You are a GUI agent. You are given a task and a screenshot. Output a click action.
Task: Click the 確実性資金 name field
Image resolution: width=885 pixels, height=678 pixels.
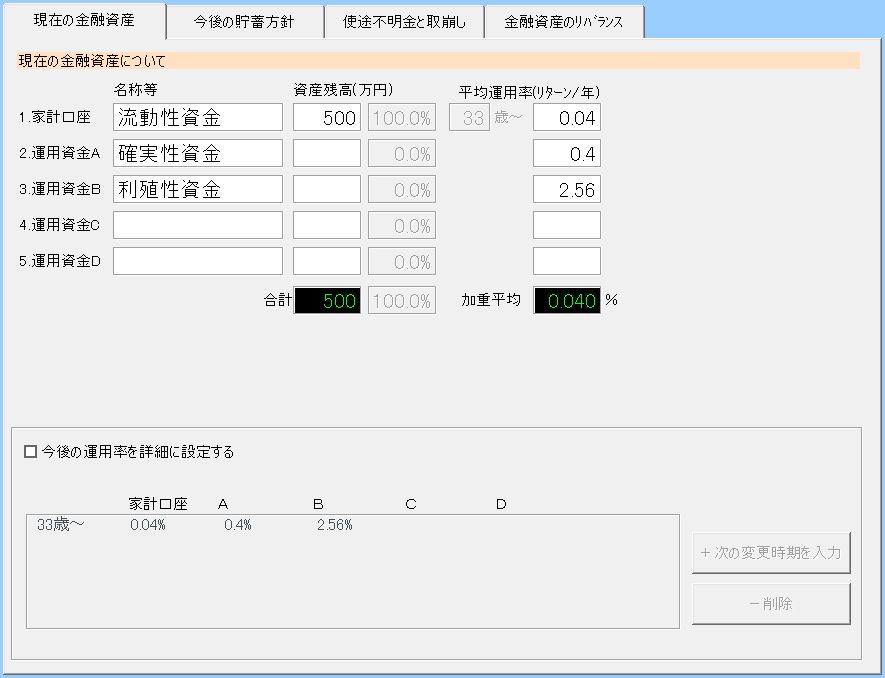(198, 154)
